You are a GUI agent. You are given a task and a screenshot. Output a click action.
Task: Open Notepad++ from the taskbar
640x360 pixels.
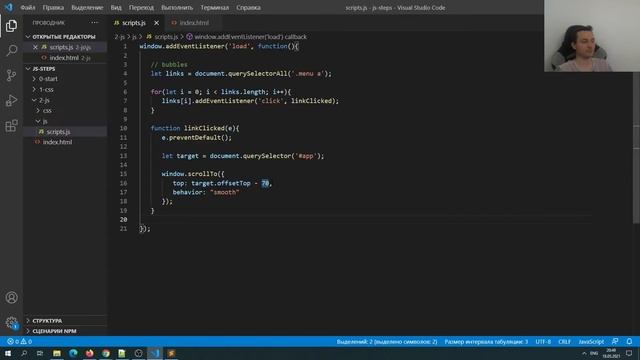tap(122, 353)
